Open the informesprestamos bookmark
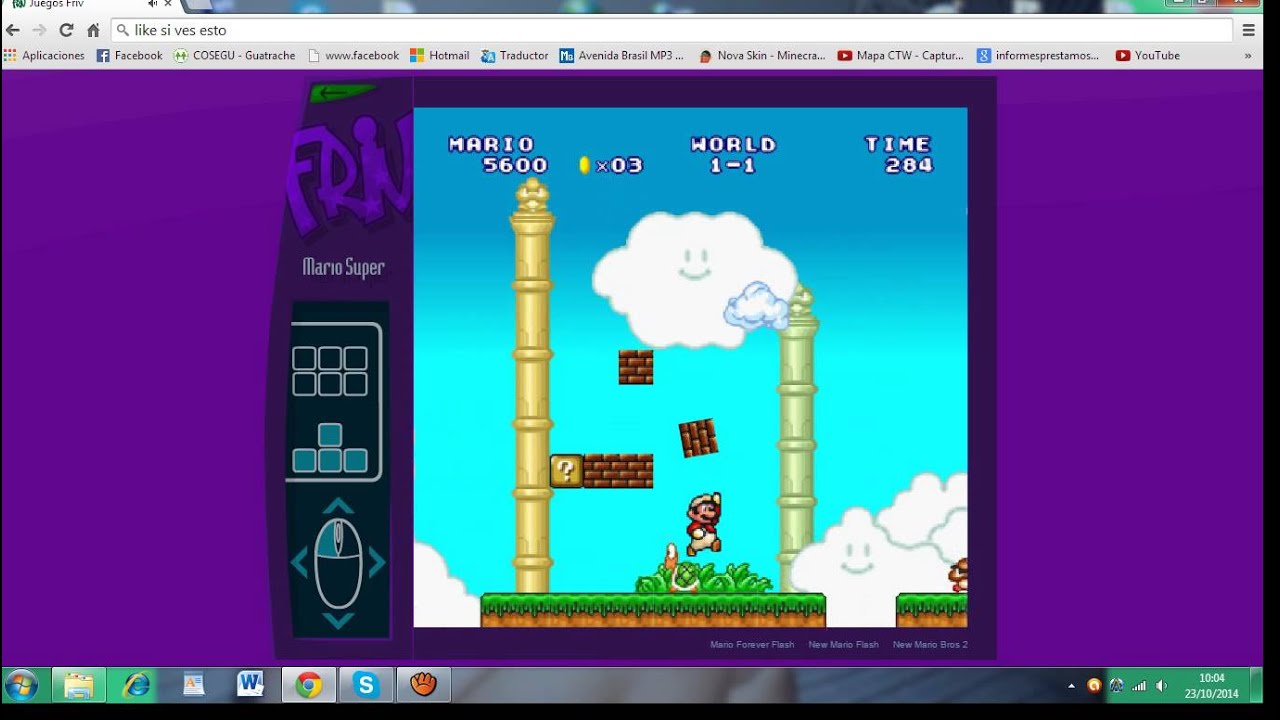This screenshot has height=720, width=1280. [x=1038, y=56]
